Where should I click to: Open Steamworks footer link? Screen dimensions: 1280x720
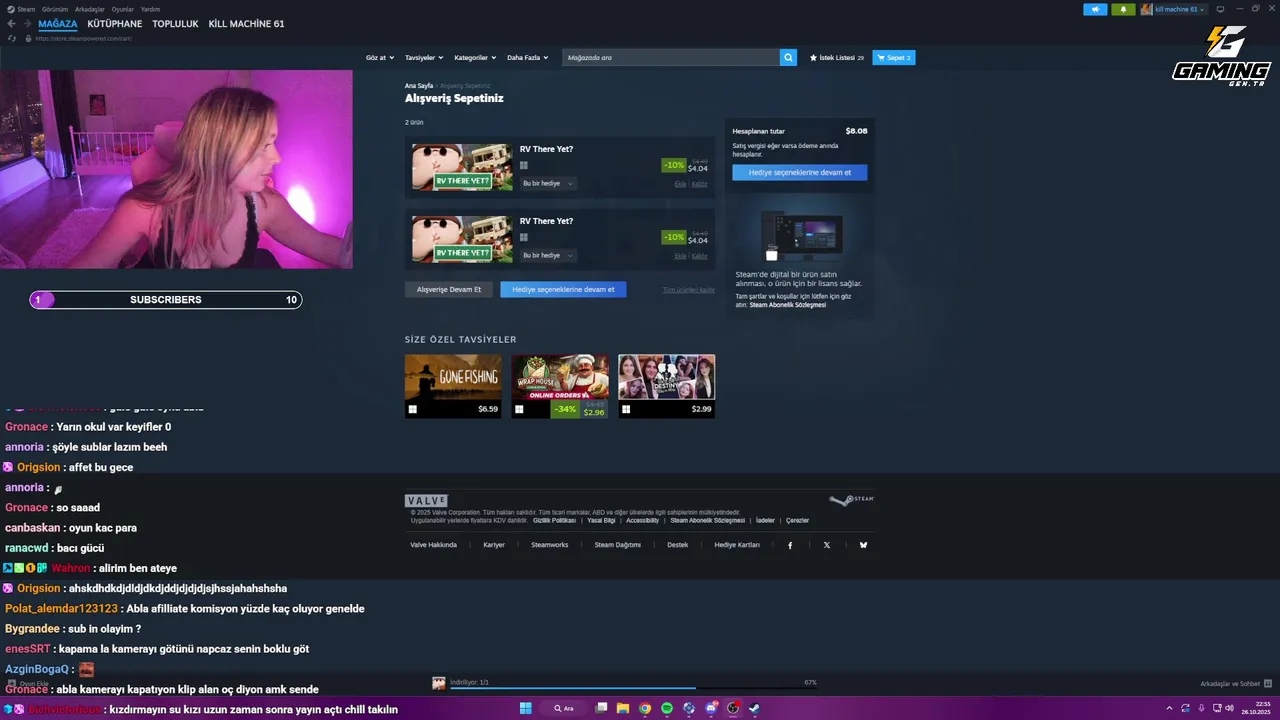point(549,545)
